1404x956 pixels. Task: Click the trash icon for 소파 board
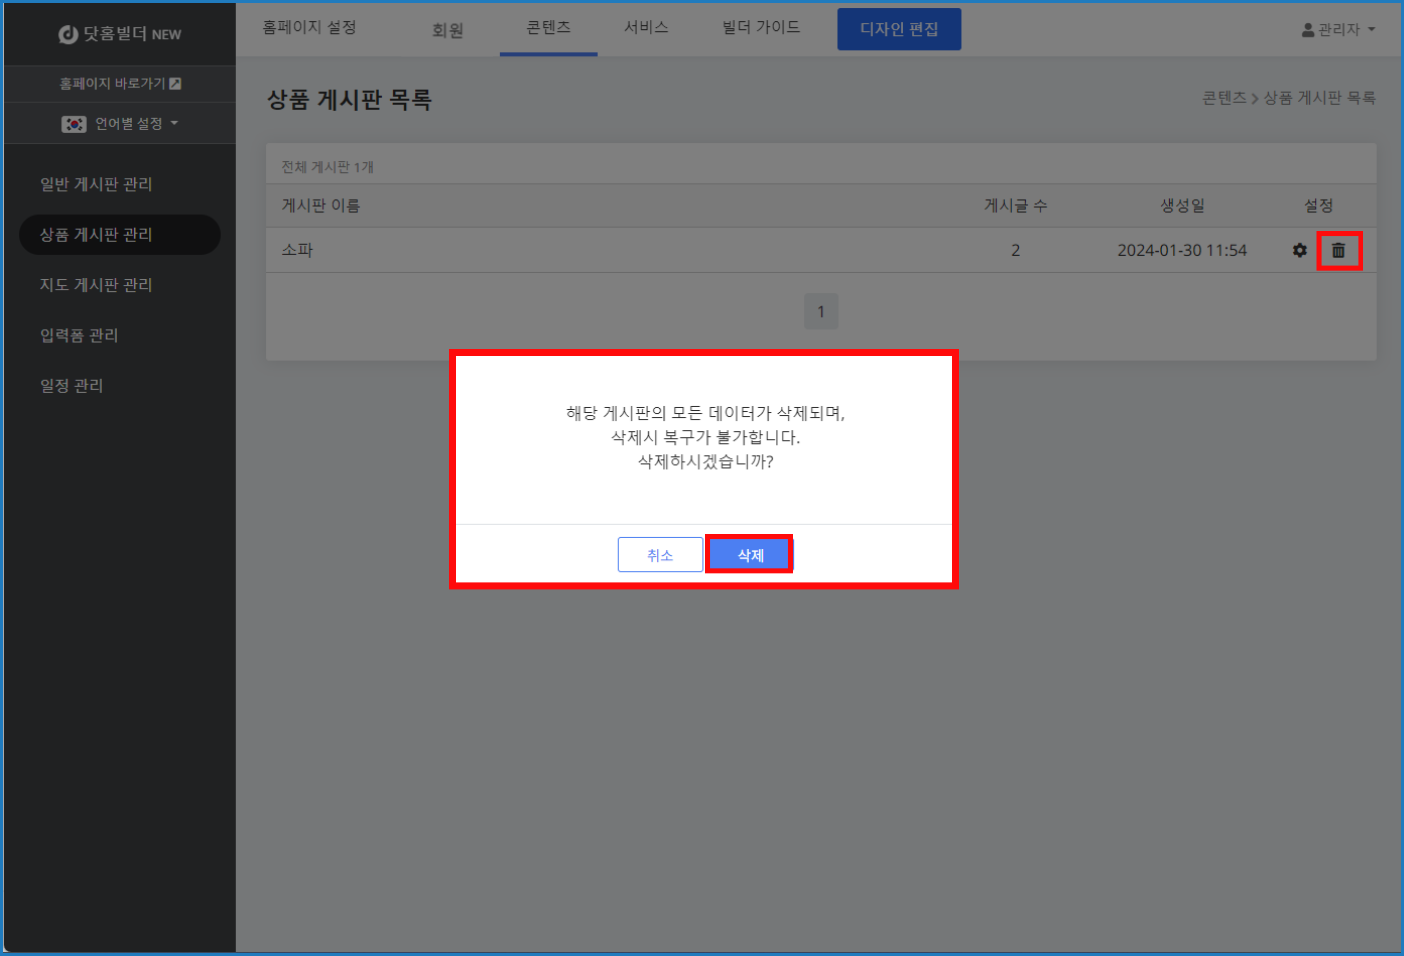[1338, 250]
